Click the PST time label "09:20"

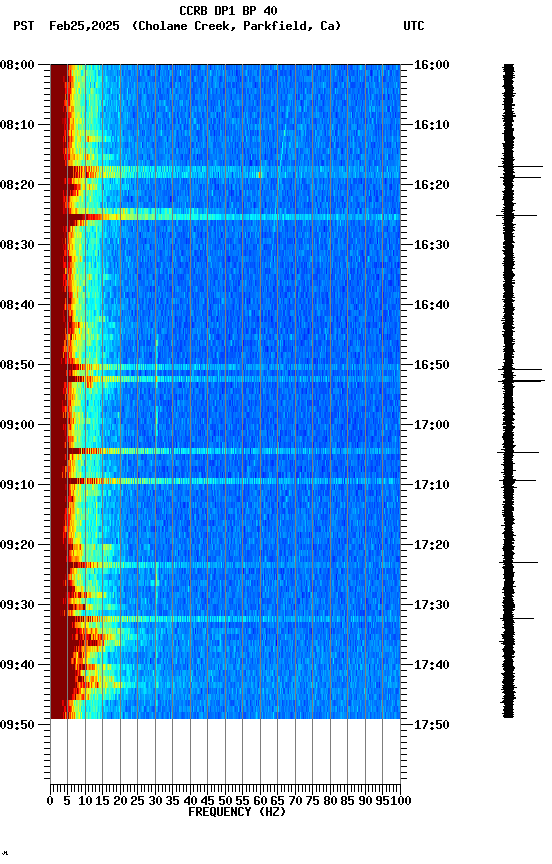coord(17,545)
